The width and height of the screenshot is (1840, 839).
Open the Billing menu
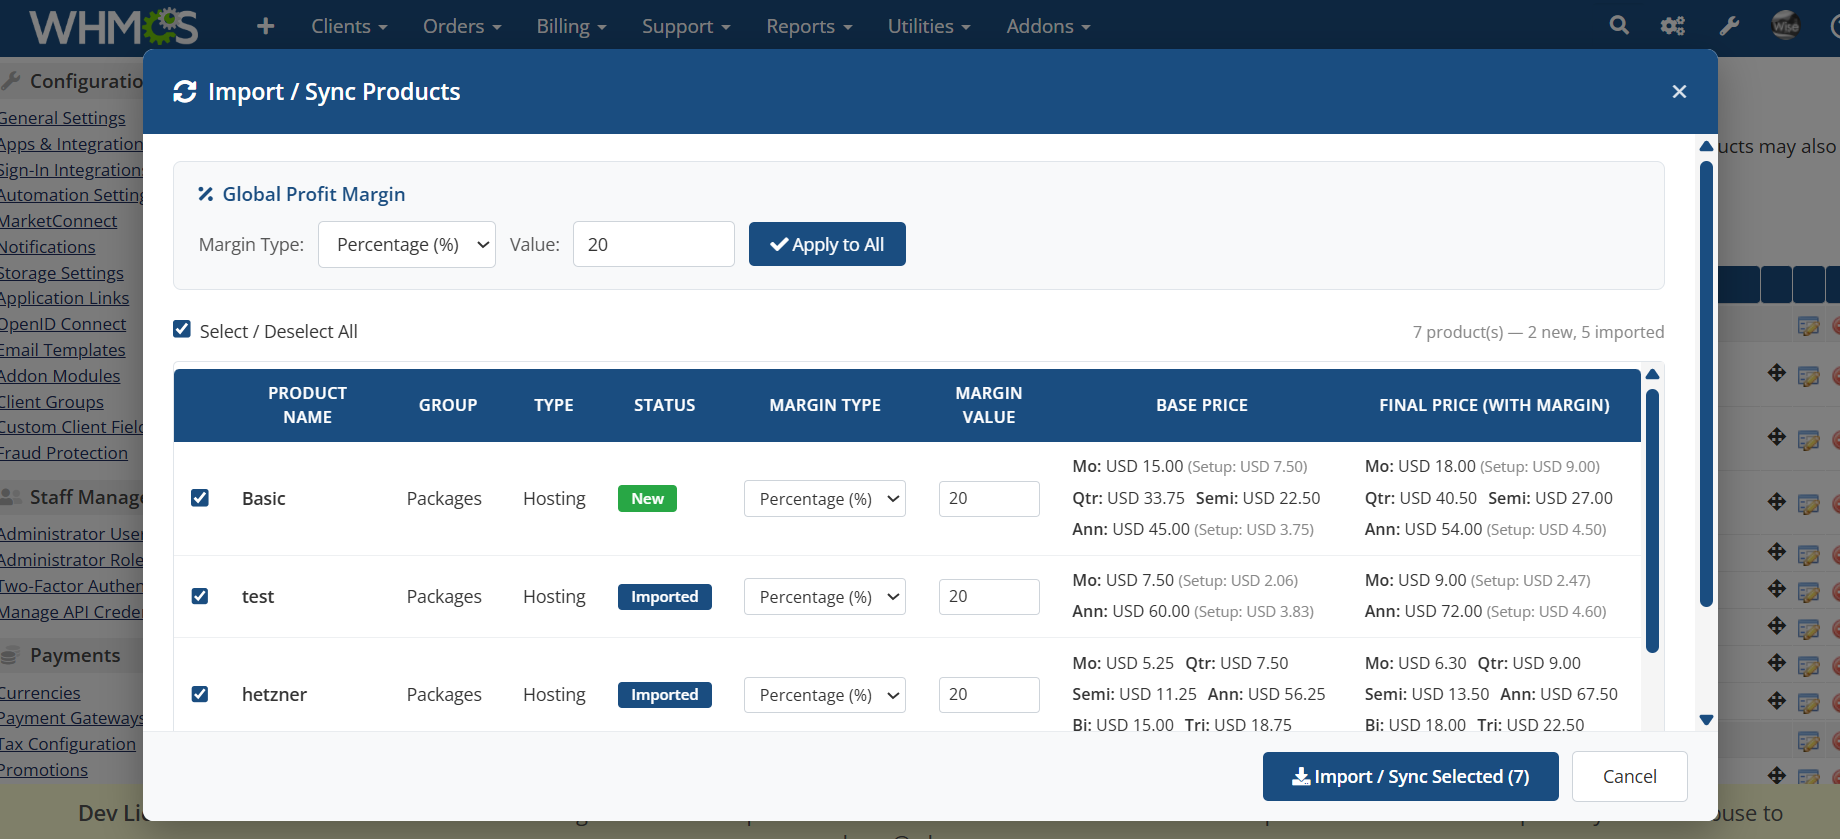tap(571, 26)
